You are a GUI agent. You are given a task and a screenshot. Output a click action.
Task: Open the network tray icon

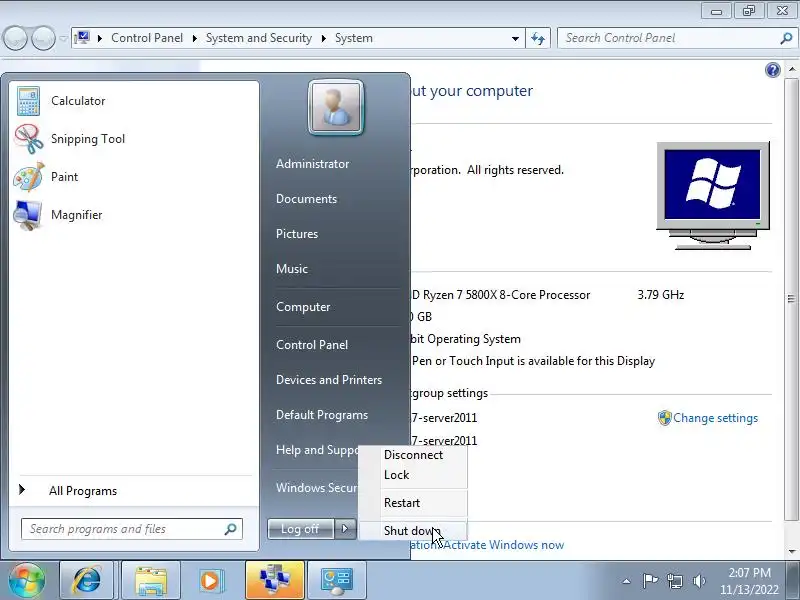point(675,581)
